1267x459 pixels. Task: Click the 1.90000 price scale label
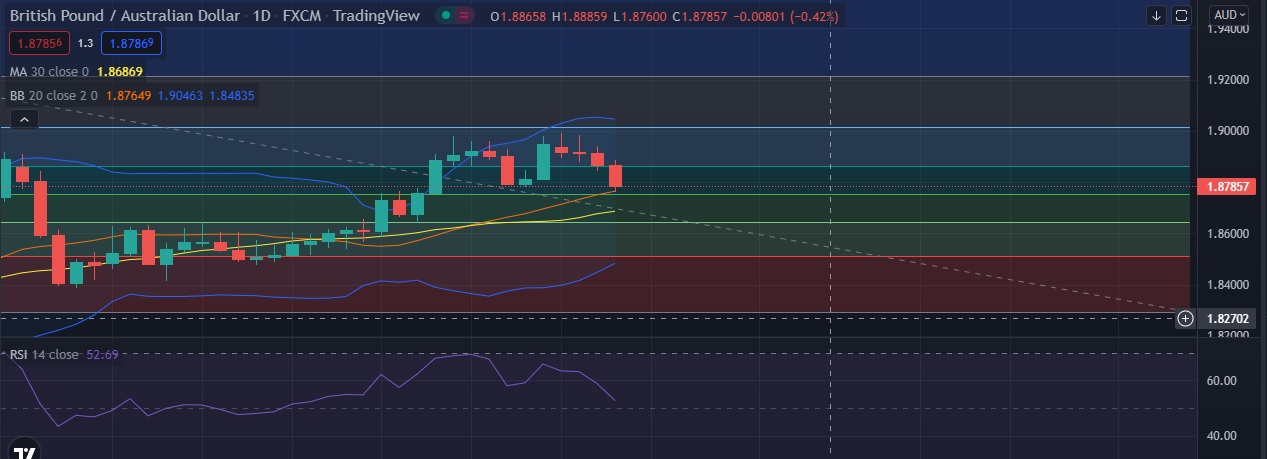(x=1228, y=131)
